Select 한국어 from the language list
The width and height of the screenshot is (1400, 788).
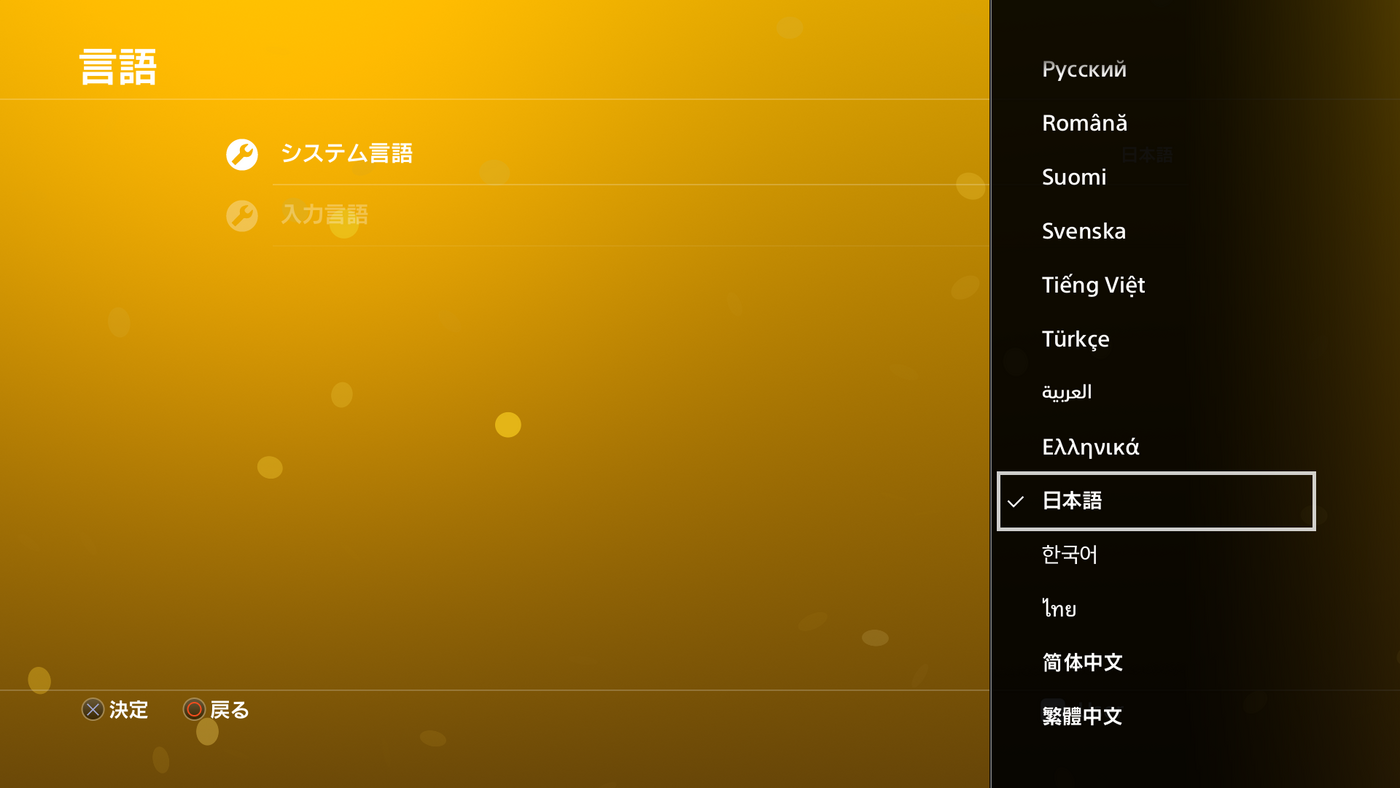(x=1070, y=555)
